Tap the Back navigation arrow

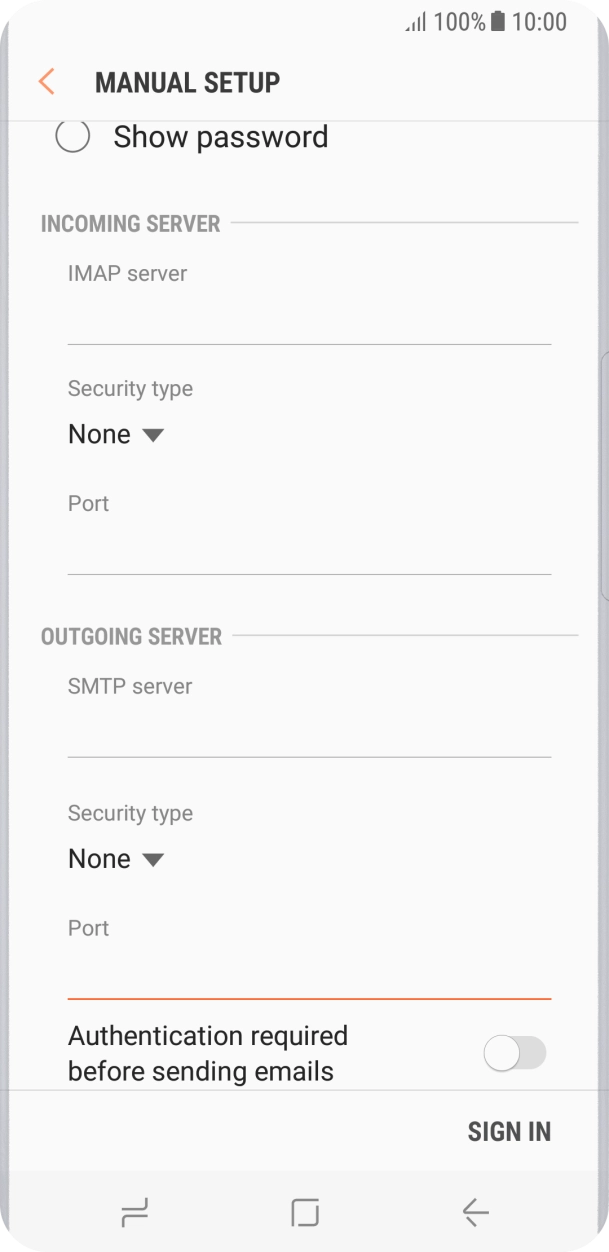(x=475, y=1211)
